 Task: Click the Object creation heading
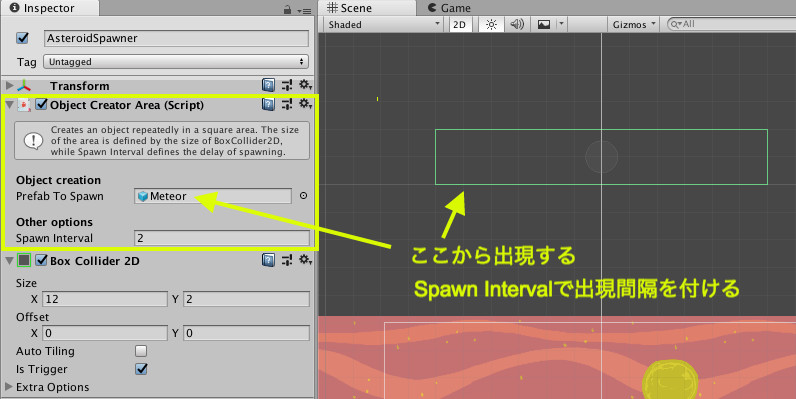[58, 180]
